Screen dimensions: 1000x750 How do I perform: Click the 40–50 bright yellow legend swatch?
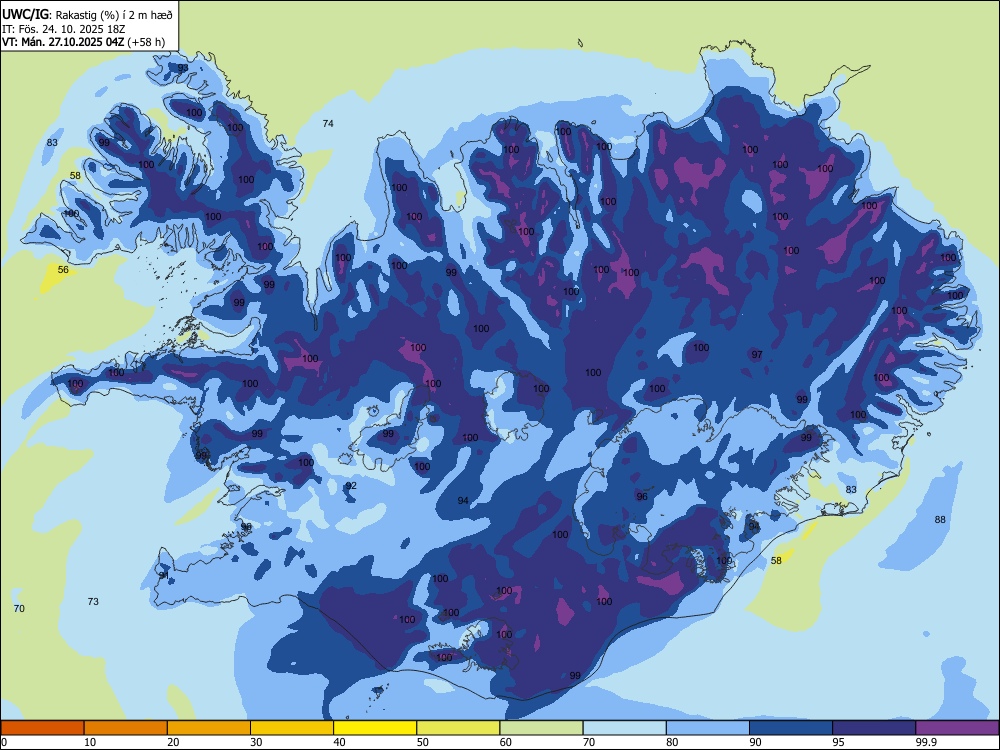pos(375,728)
